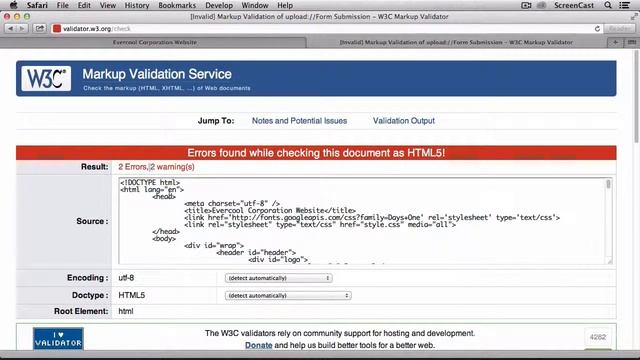This screenshot has height=360, width=640.
Task: Open the Develop menu
Action: point(219,5)
